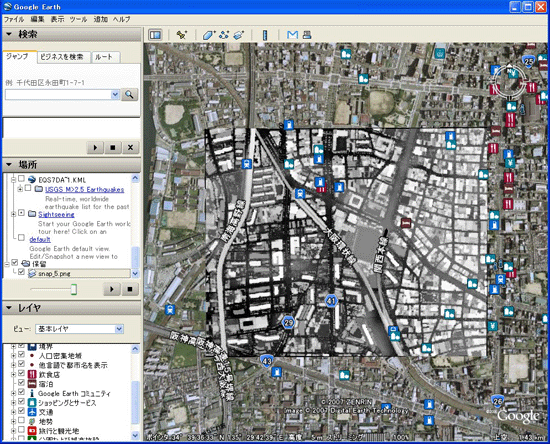Screen dimensions: 550x444
Task: Open the Ruler measuring tool
Action: [x=265, y=35]
